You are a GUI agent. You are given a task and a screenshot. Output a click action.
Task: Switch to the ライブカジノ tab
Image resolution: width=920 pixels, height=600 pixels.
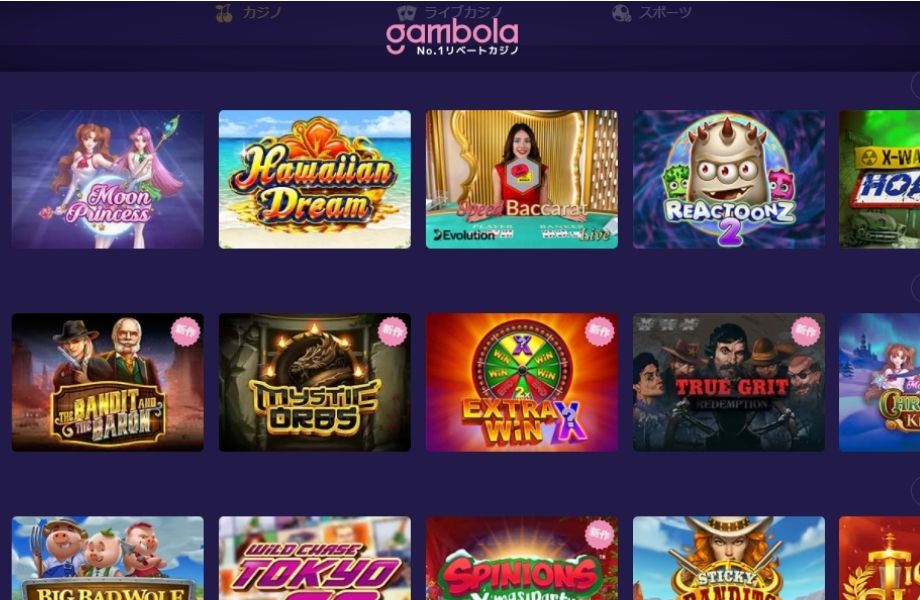click(x=463, y=12)
